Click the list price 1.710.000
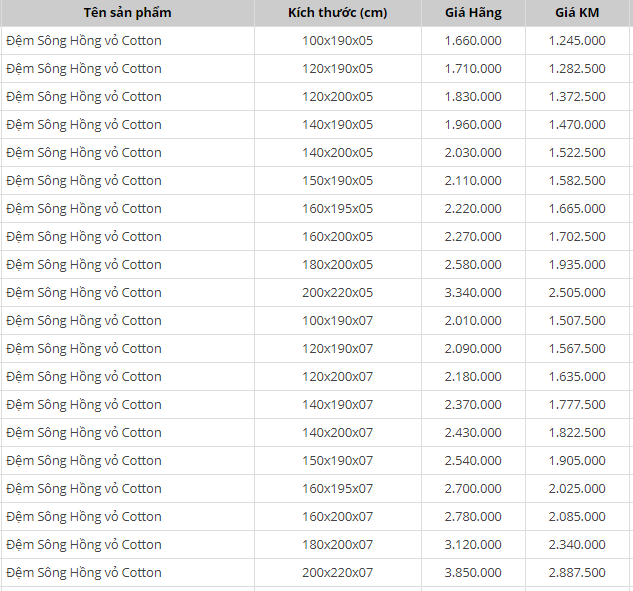 (474, 69)
